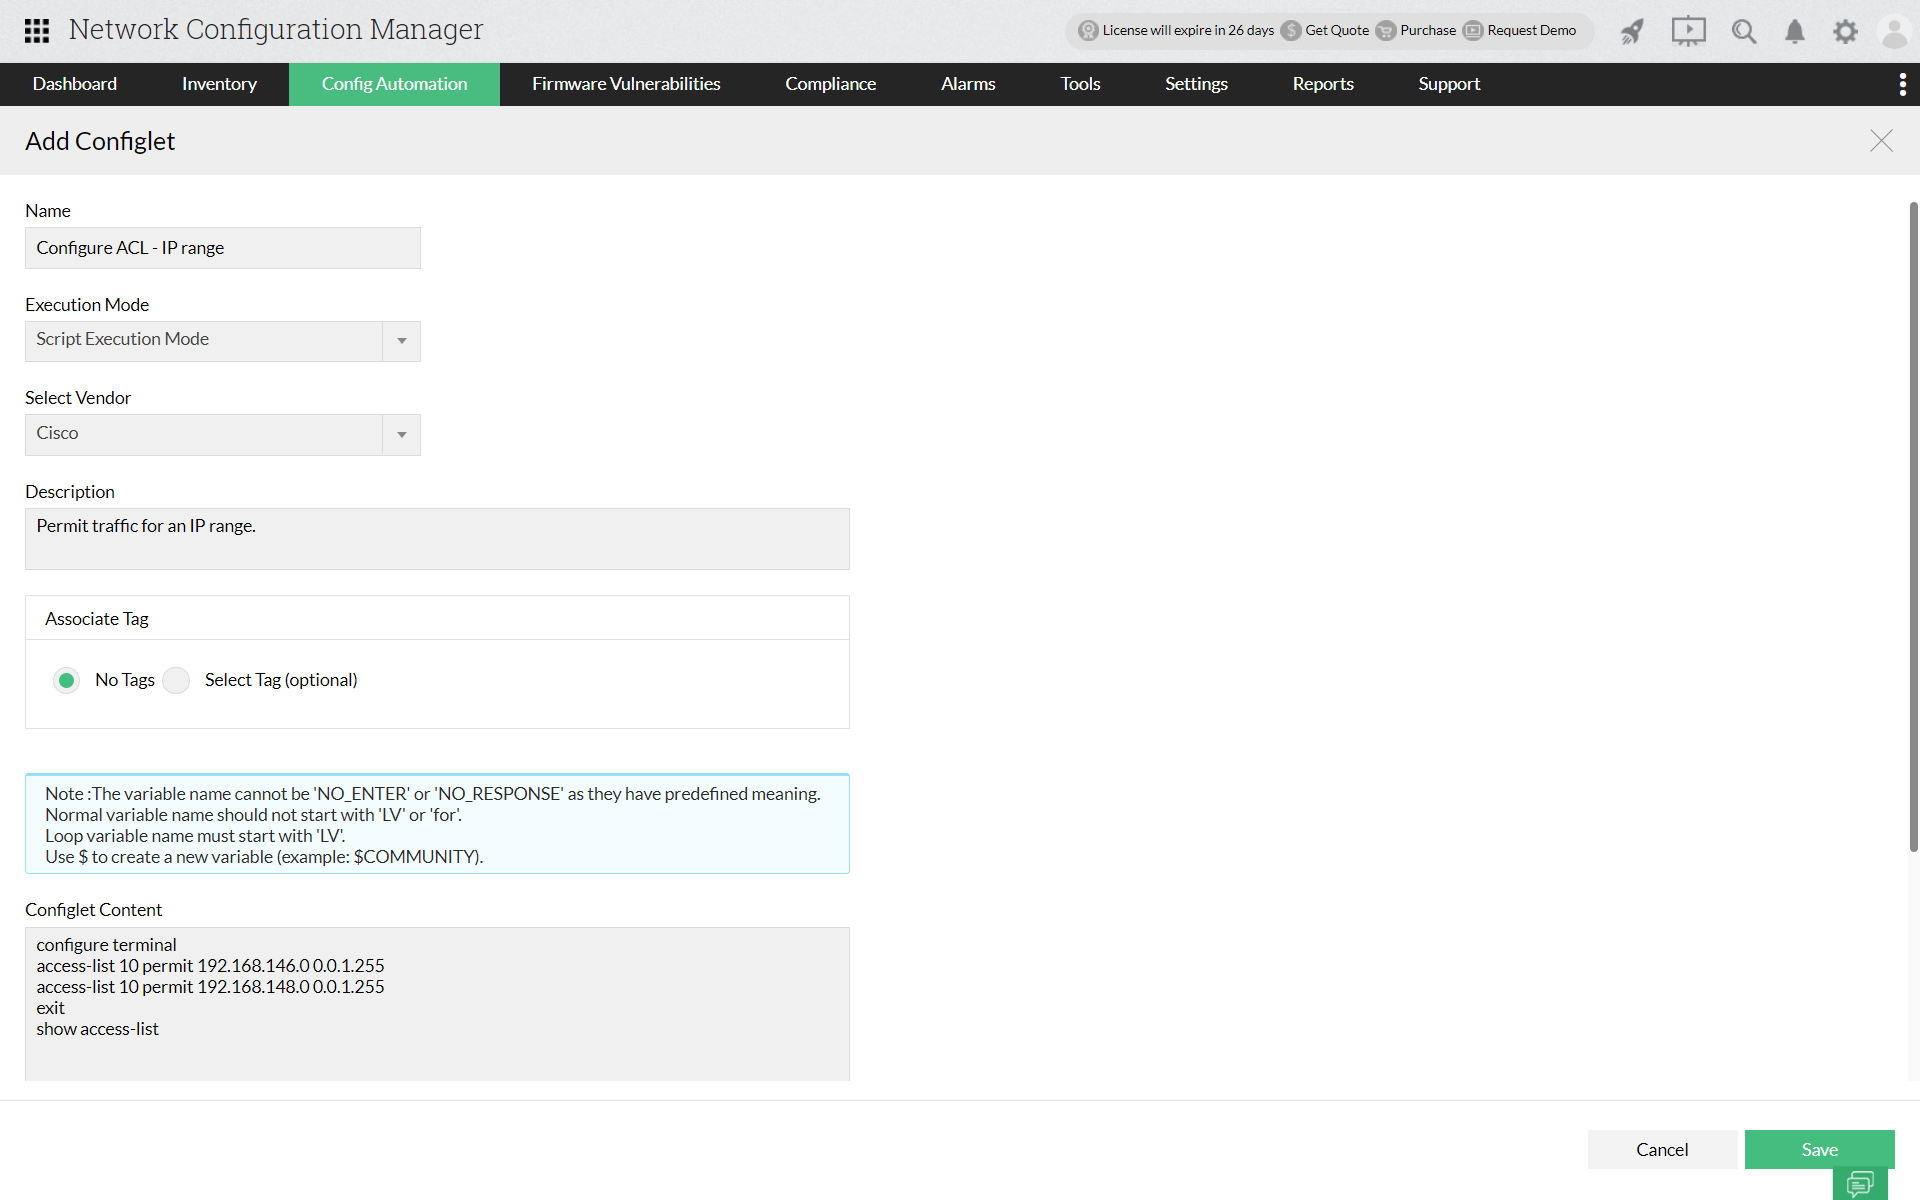
Task: Open the apps grid icon
Action: coord(36,31)
